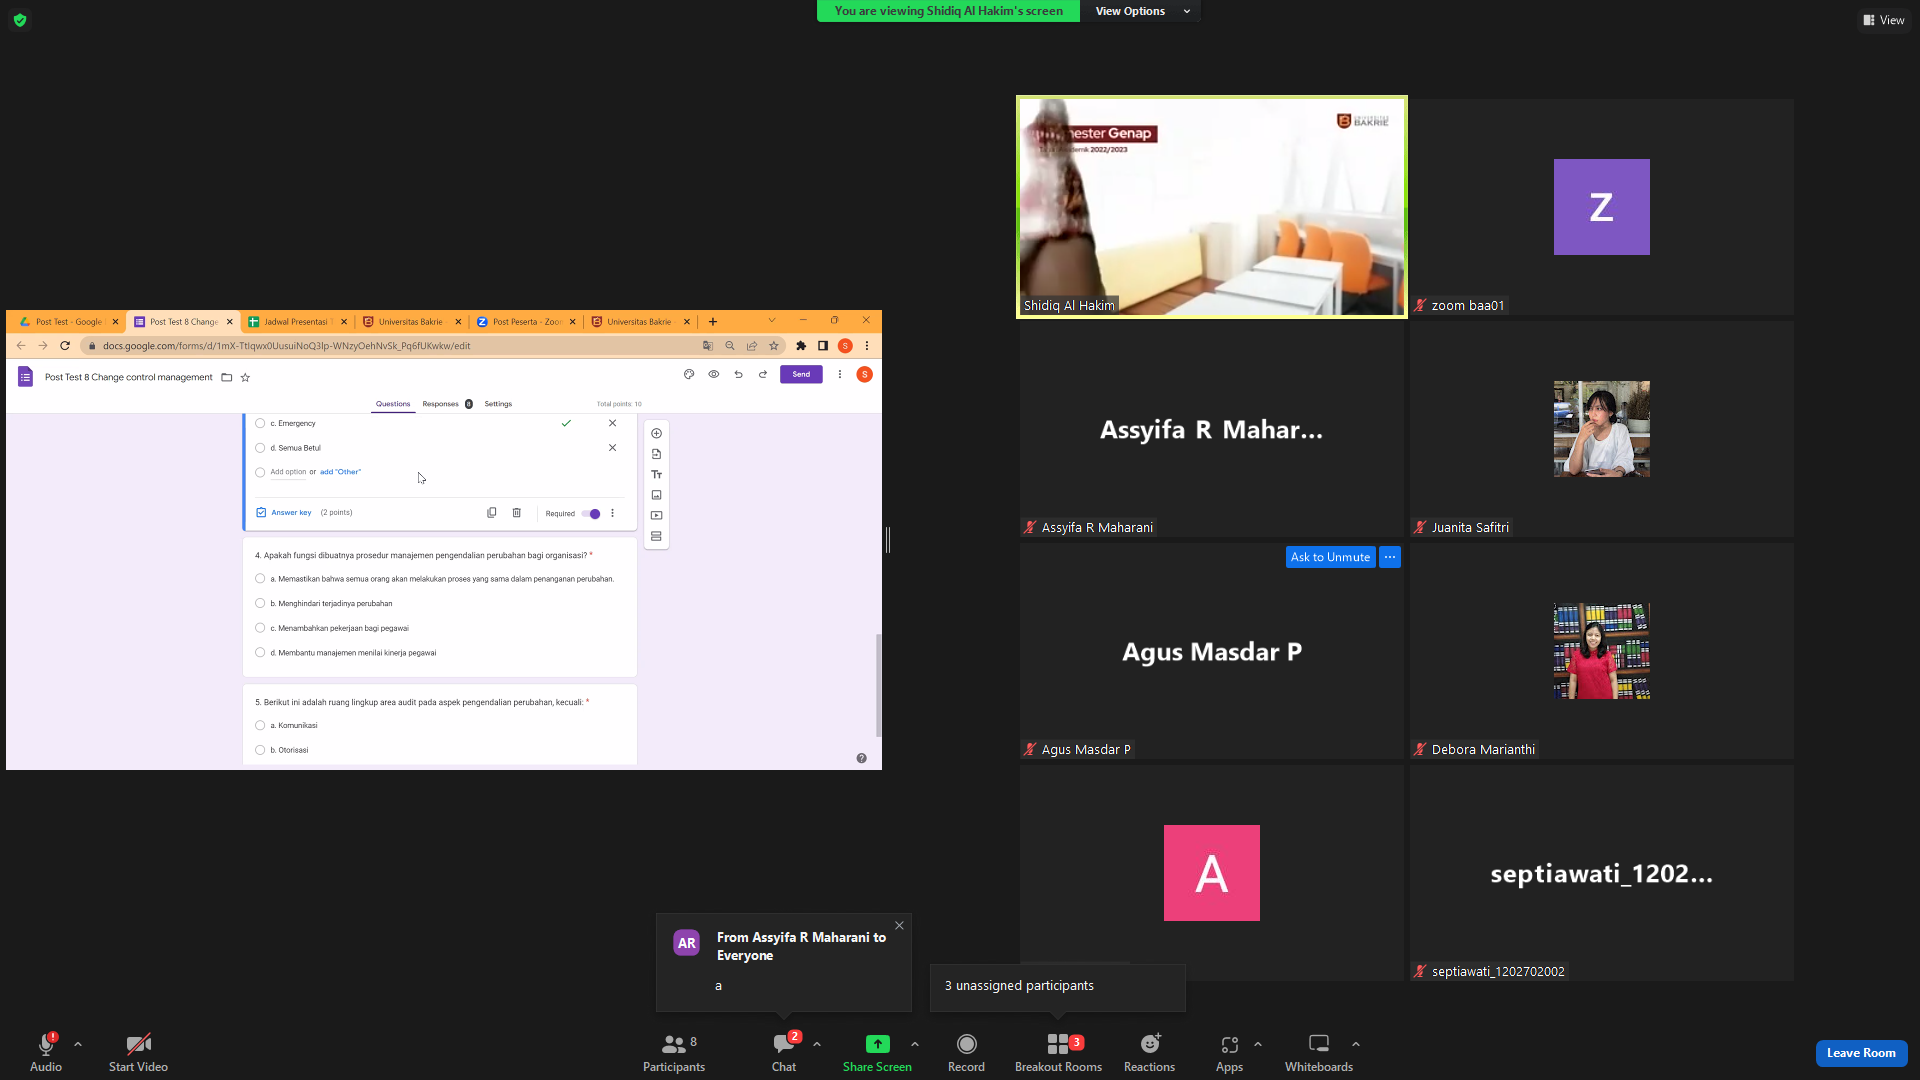Click the Help question mark icon in the form
Image resolution: width=1920 pixels, height=1080 pixels.
pyautogui.click(x=861, y=758)
